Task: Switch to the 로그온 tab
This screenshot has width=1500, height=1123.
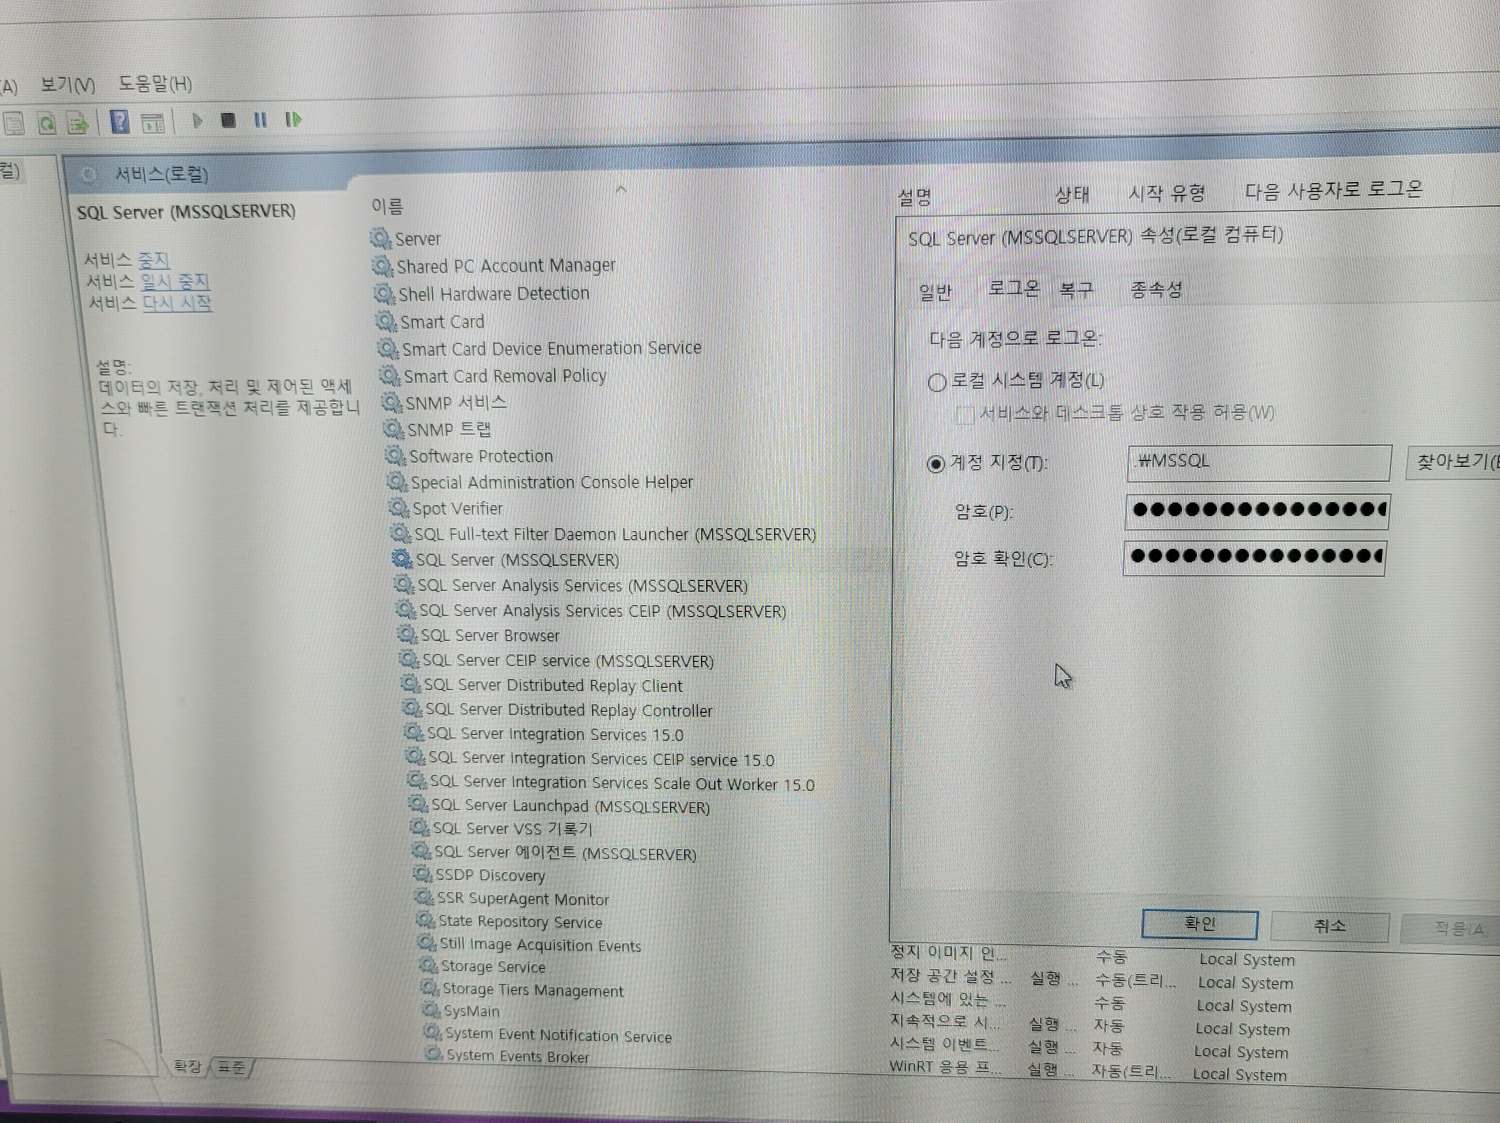Action: pyautogui.click(x=1014, y=289)
